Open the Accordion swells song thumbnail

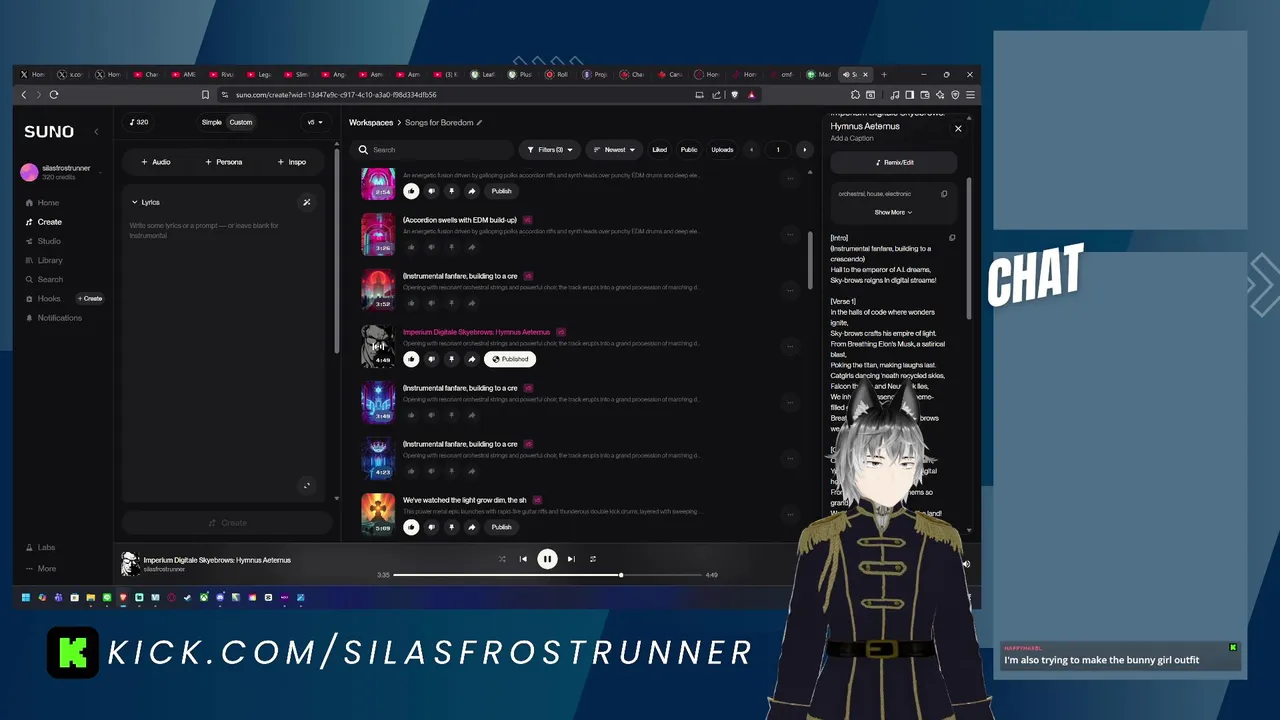pos(378,234)
